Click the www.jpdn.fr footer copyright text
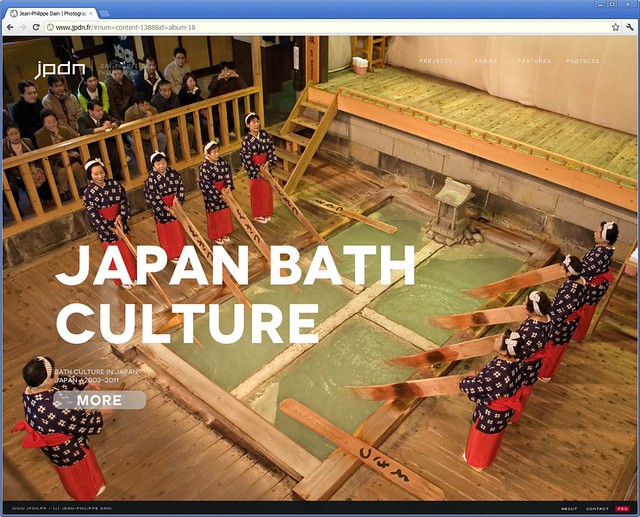 tap(62, 508)
